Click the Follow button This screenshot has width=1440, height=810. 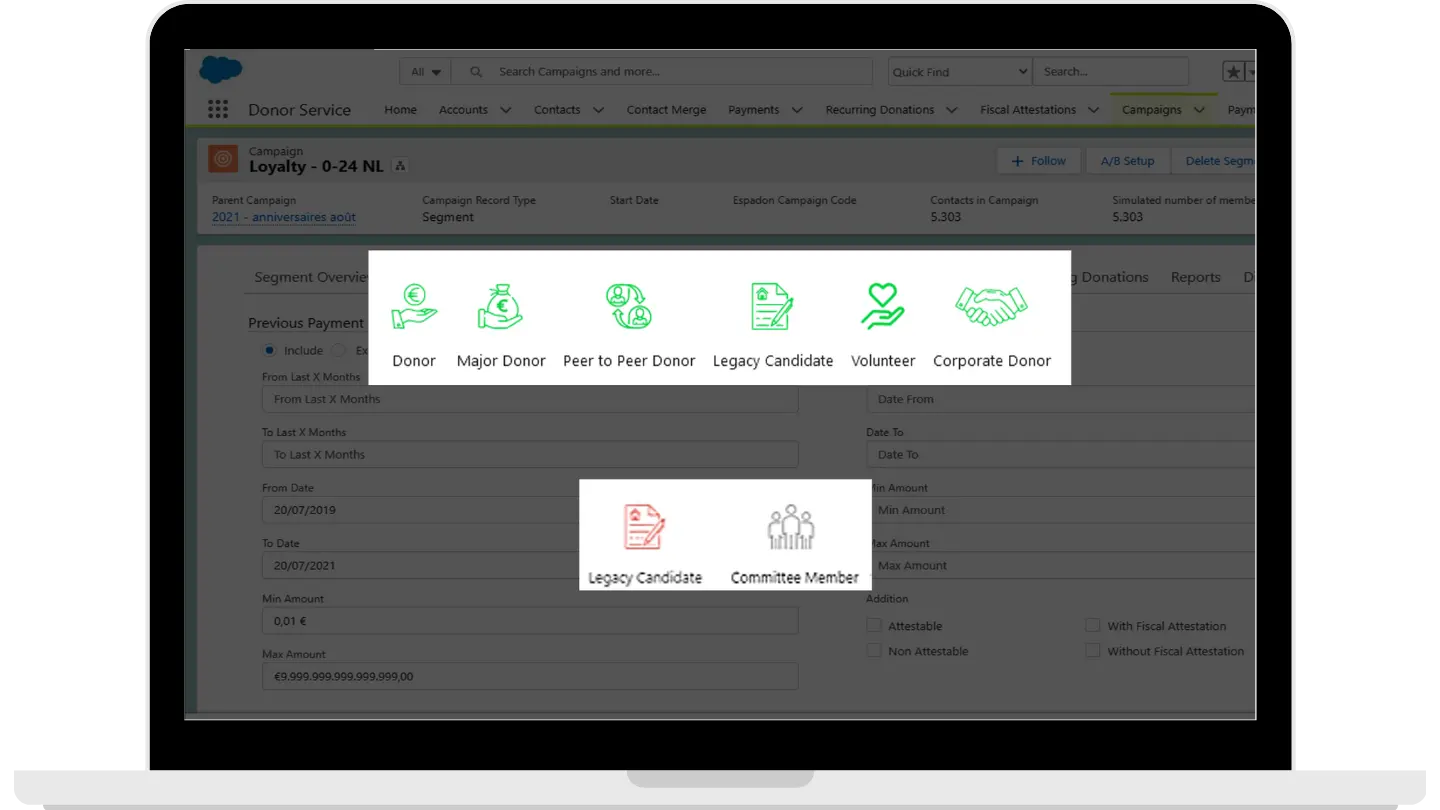[1039, 161]
